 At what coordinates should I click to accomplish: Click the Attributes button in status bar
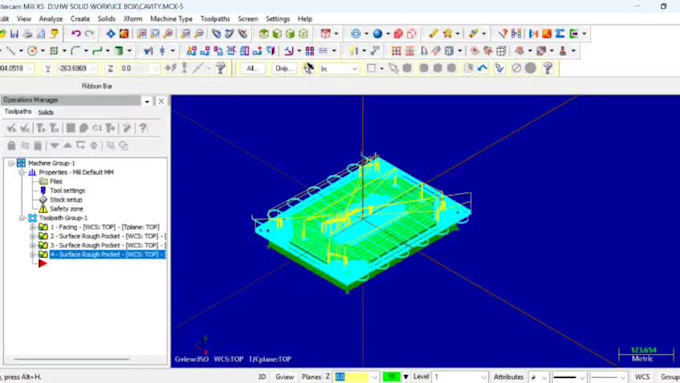coord(508,377)
